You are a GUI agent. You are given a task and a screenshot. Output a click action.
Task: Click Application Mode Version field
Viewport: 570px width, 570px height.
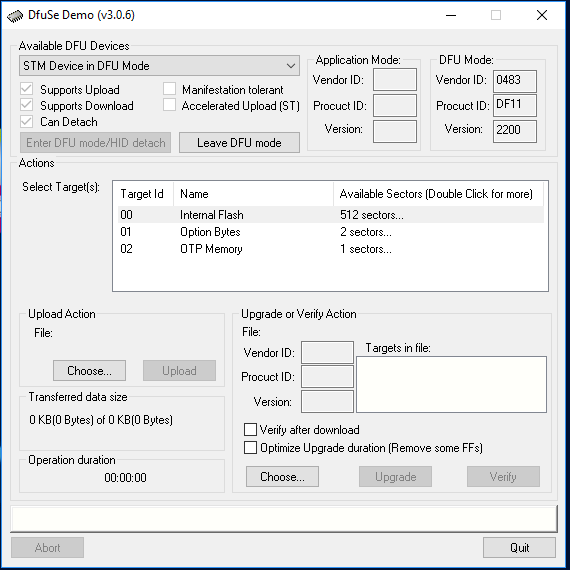[x=395, y=132]
